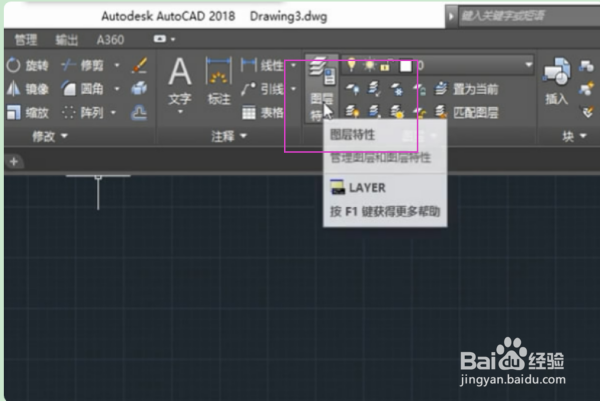Expand the Block (块) panel
The image size is (600, 401).
click(x=574, y=136)
